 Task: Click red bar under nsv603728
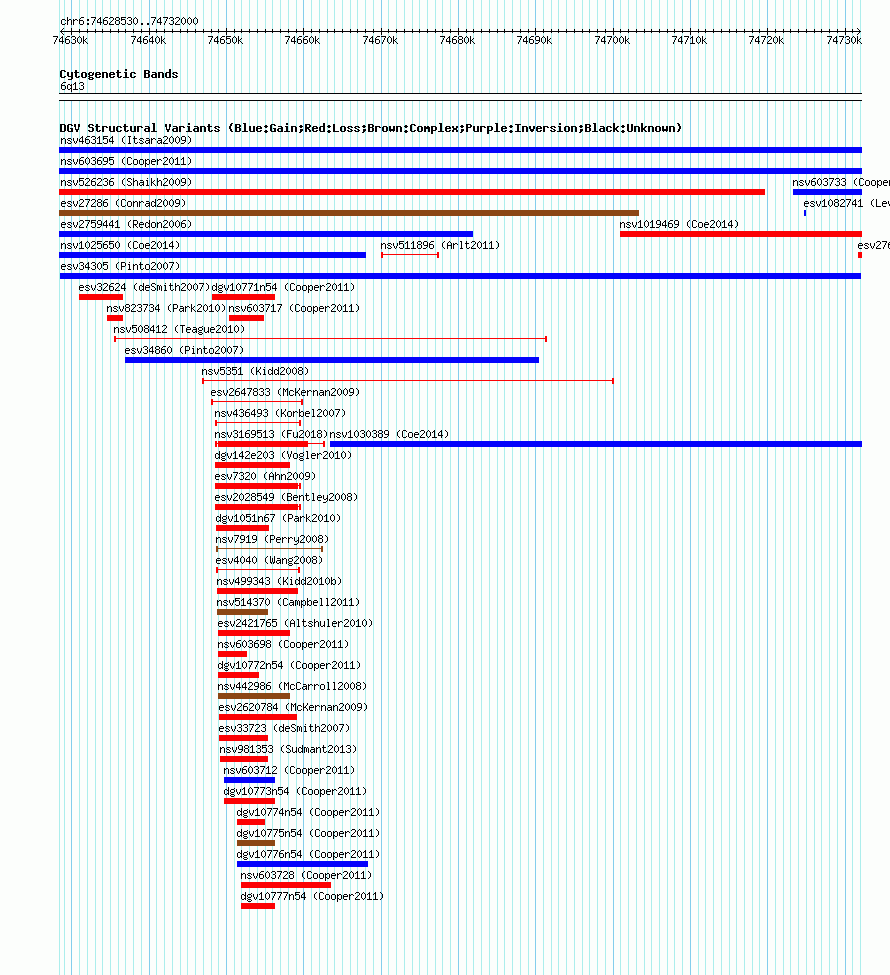(286, 885)
